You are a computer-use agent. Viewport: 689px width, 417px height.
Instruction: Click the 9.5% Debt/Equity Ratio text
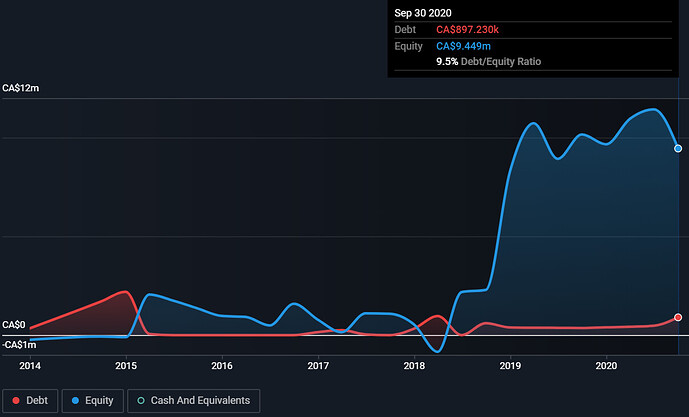489,62
